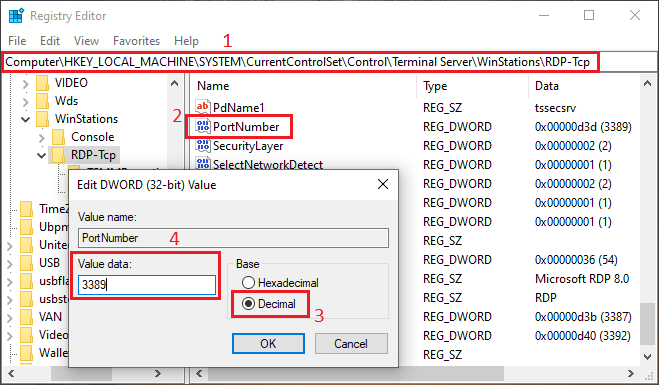This screenshot has width=659, height=385.
Task: Select the USB tree label
Action: pos(50,263)
